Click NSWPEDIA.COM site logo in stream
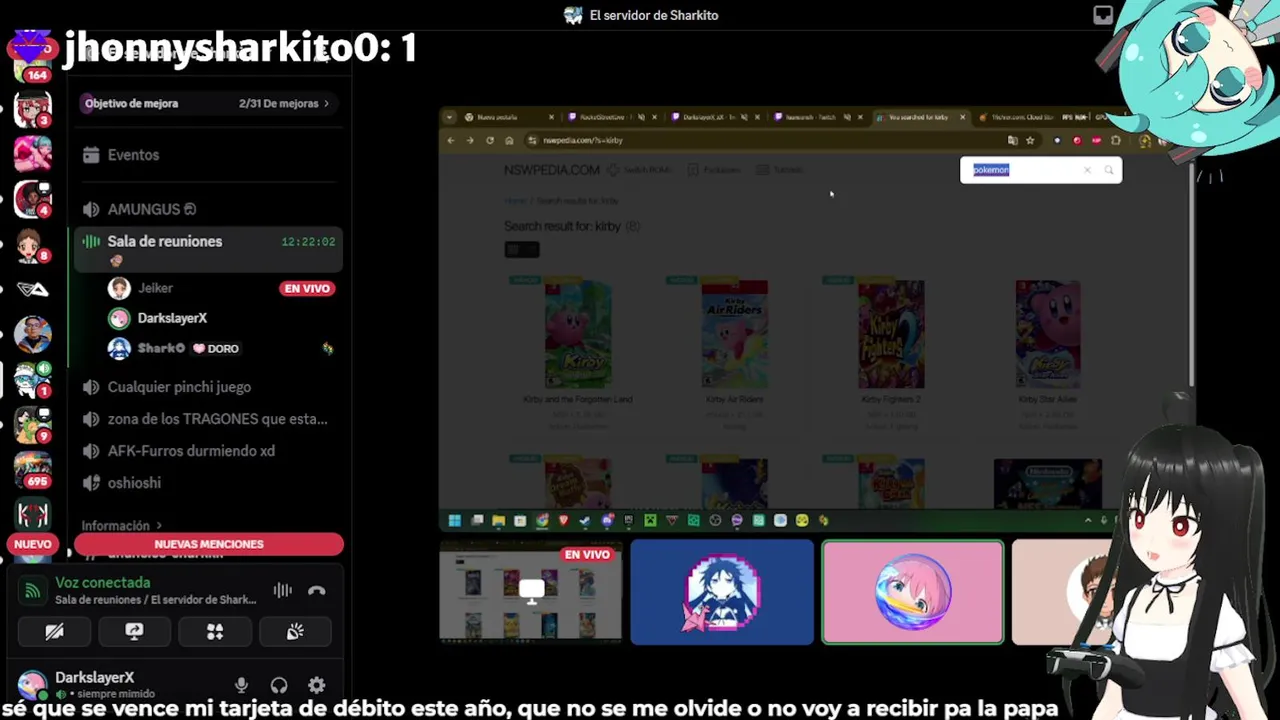Screen dimensions: 1280x720 (552, 170)
